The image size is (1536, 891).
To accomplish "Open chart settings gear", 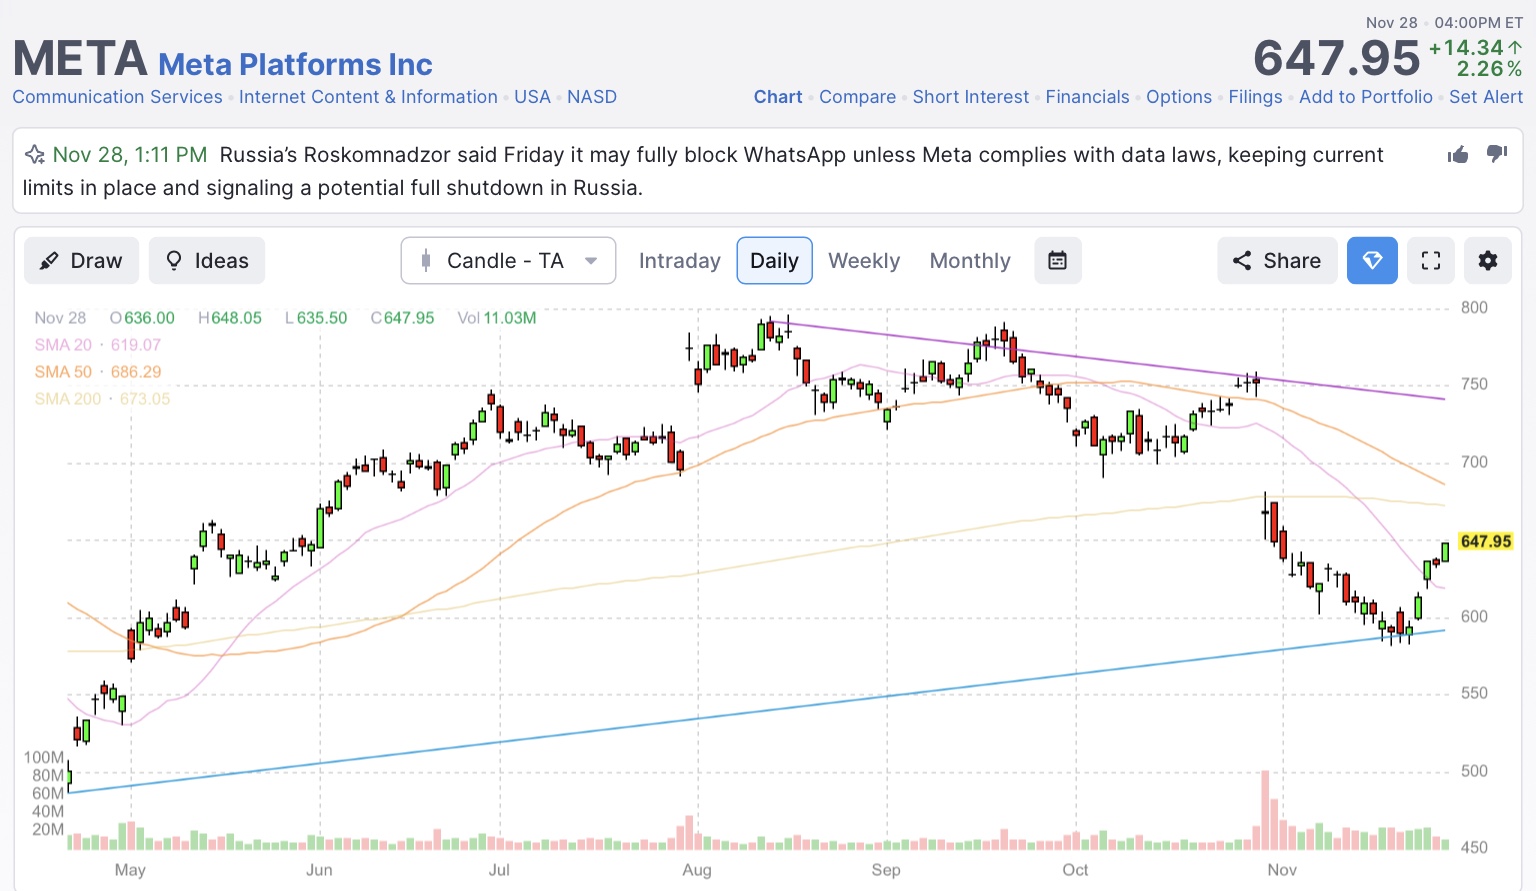I will click(x=1488, y=261).
